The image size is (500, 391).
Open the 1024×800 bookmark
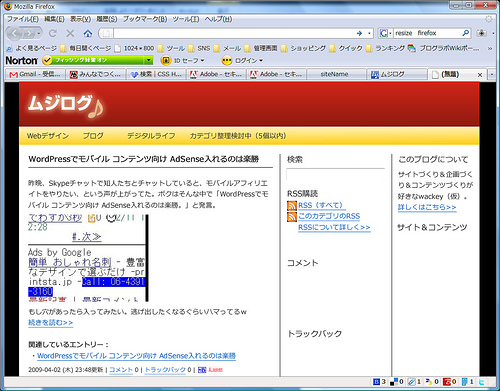point(134,48)
